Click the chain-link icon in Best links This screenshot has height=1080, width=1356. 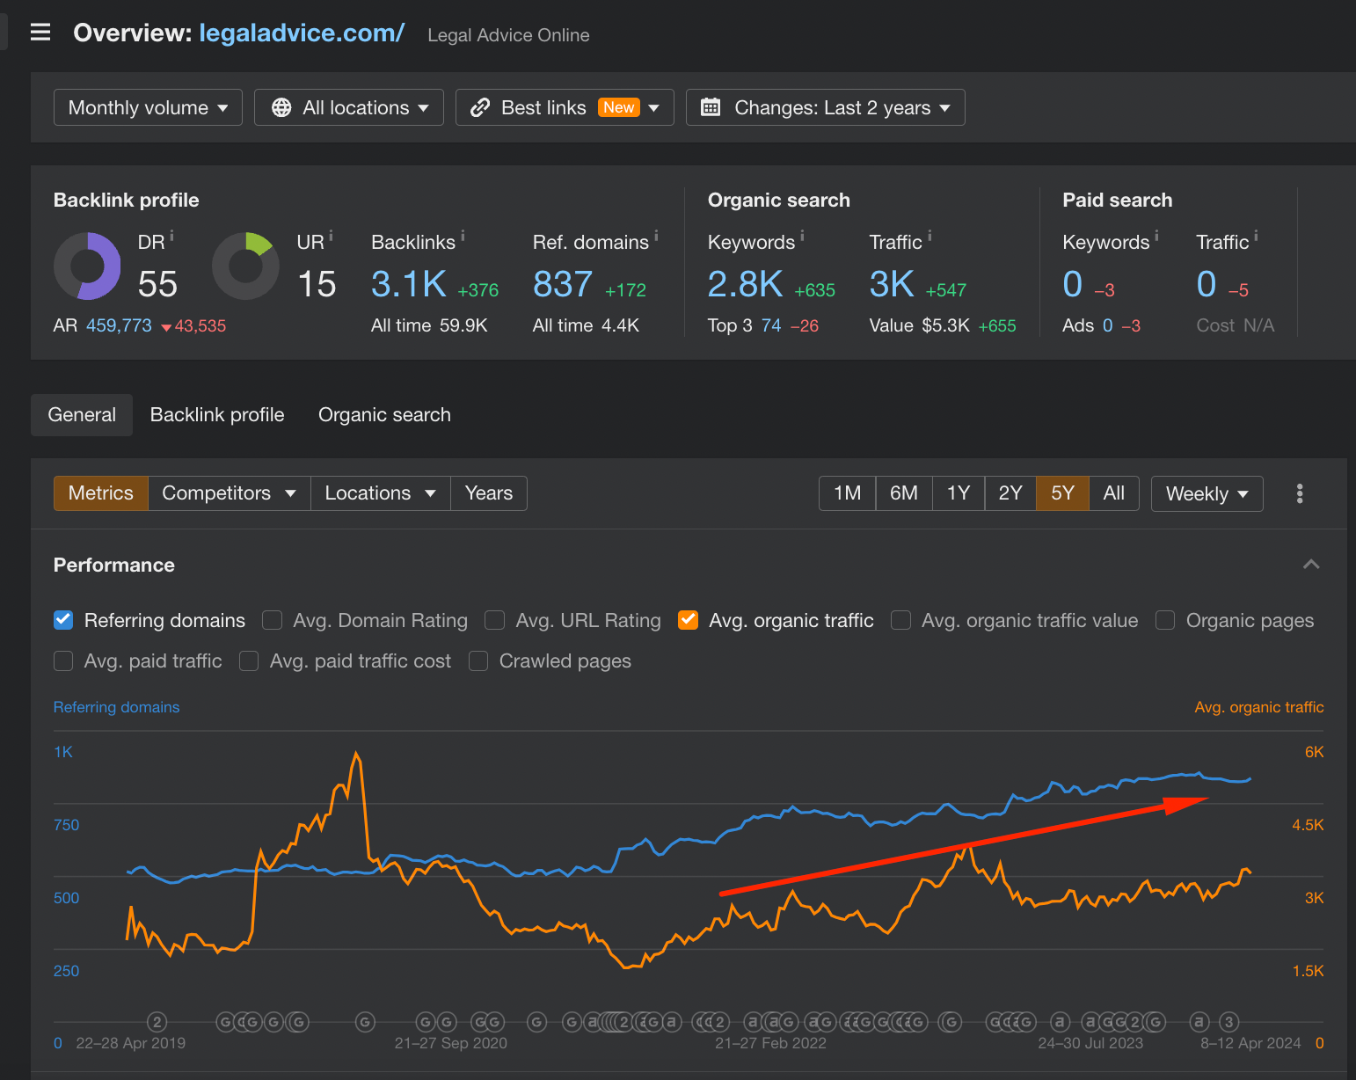point(480,107)
